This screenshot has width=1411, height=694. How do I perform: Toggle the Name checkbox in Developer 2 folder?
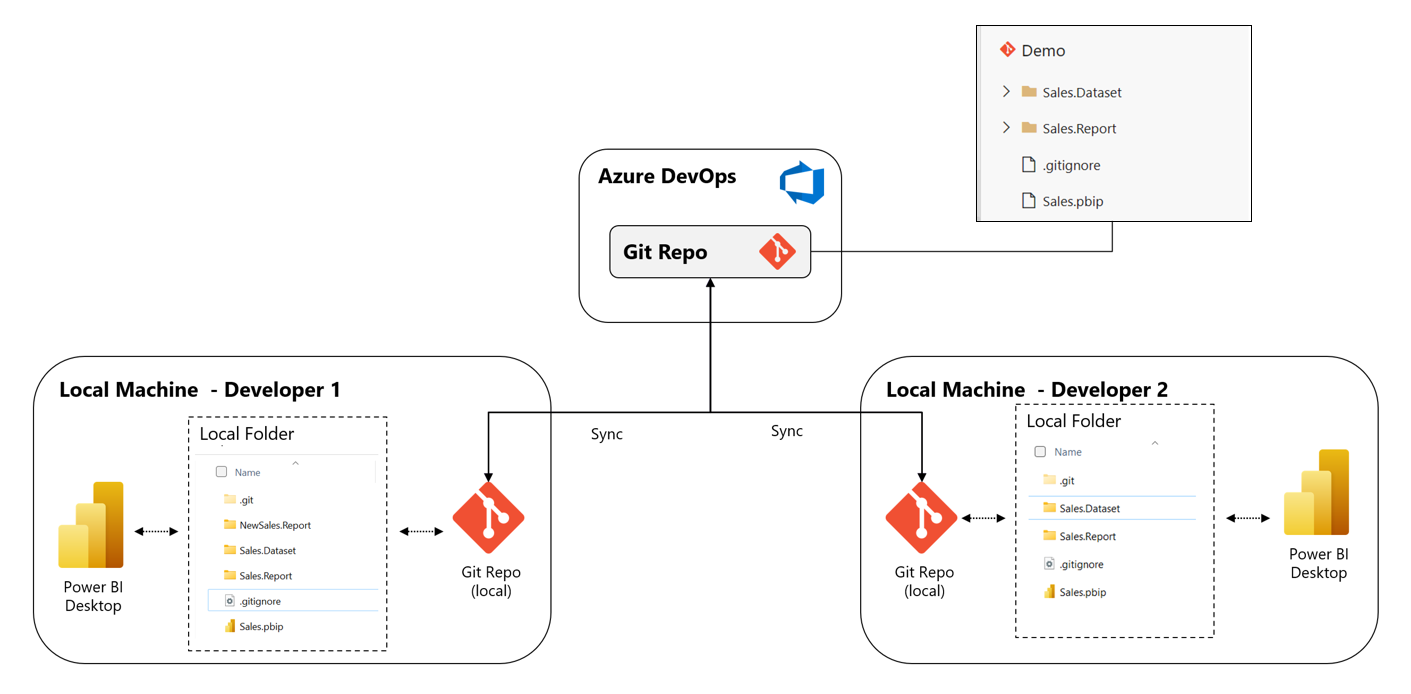(x=1039, y=451)
